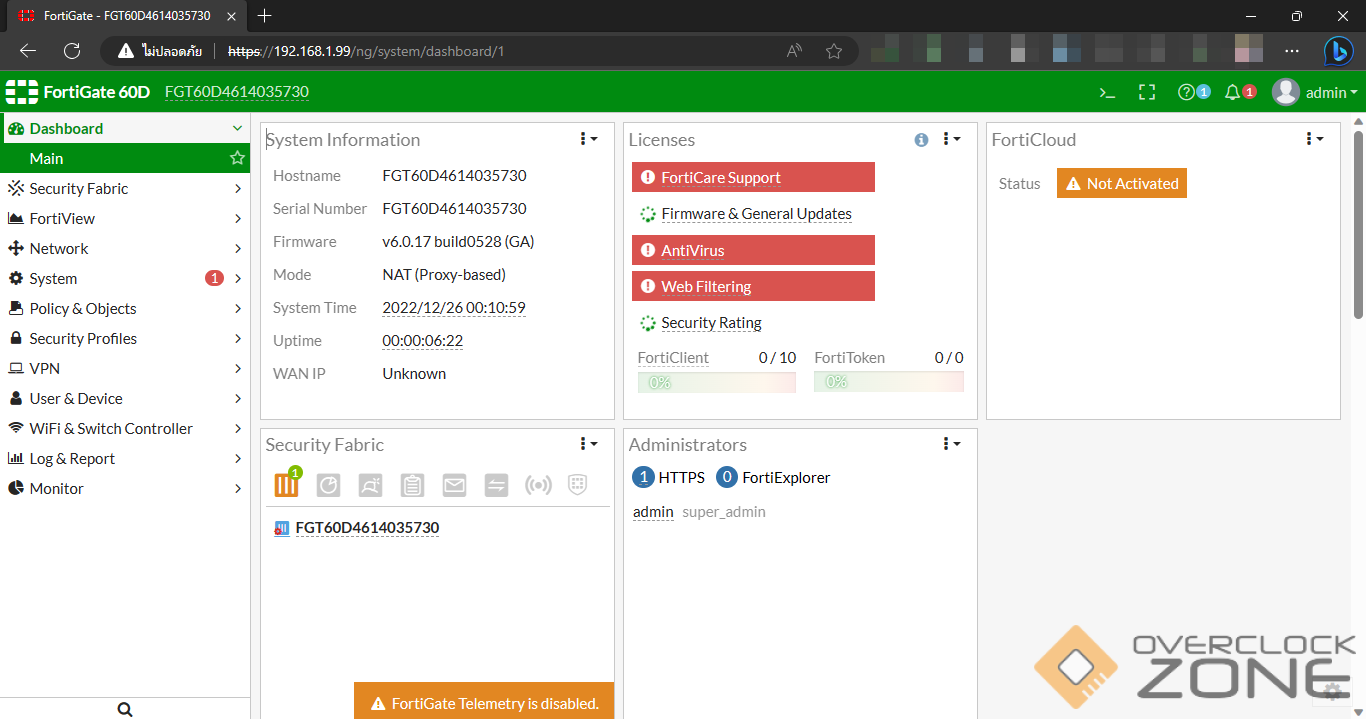The height and width of the screenshot is (719, 1366).
Task: Favorite the Main dashboard star icon
Action: click(237, 158)
